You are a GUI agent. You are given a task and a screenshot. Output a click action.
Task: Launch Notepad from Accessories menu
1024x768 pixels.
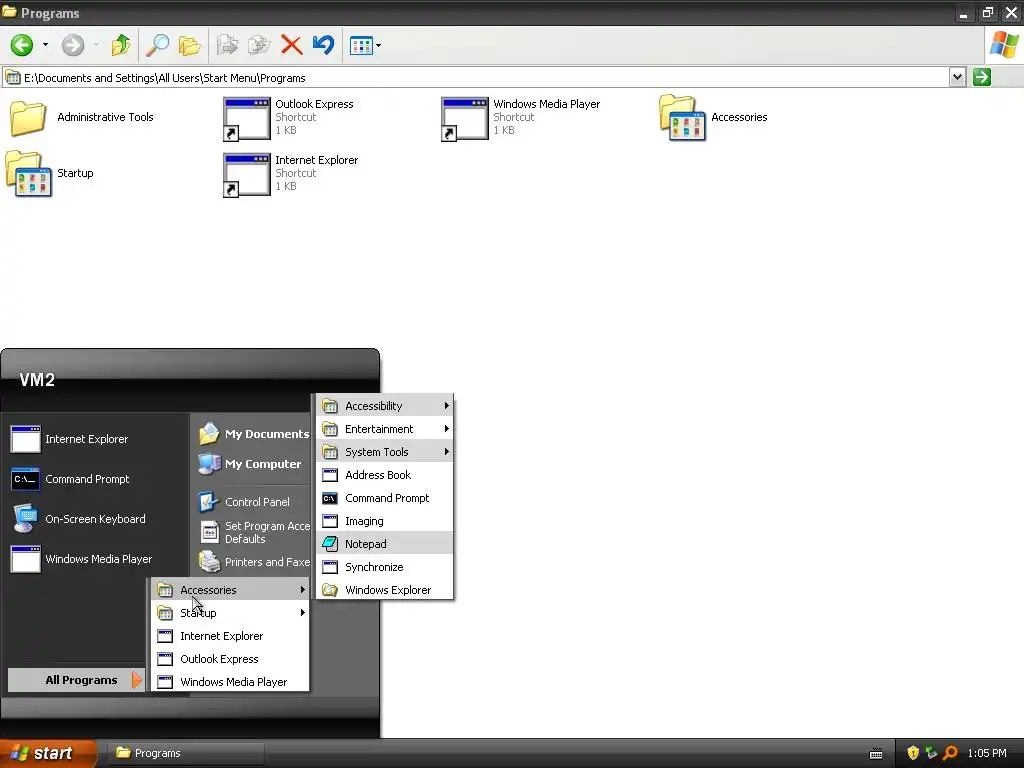(385, 544)
